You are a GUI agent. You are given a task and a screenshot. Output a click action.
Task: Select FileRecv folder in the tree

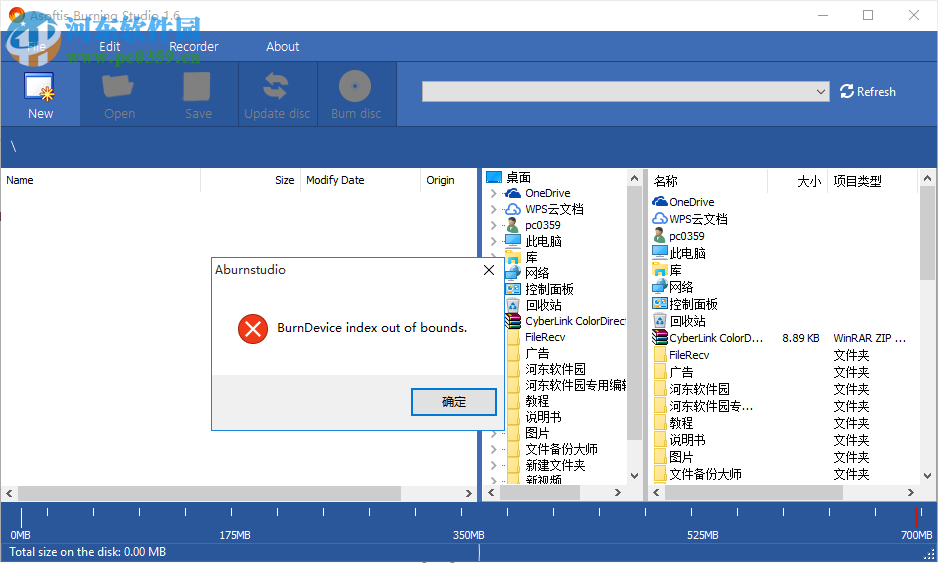coord(545,337)
